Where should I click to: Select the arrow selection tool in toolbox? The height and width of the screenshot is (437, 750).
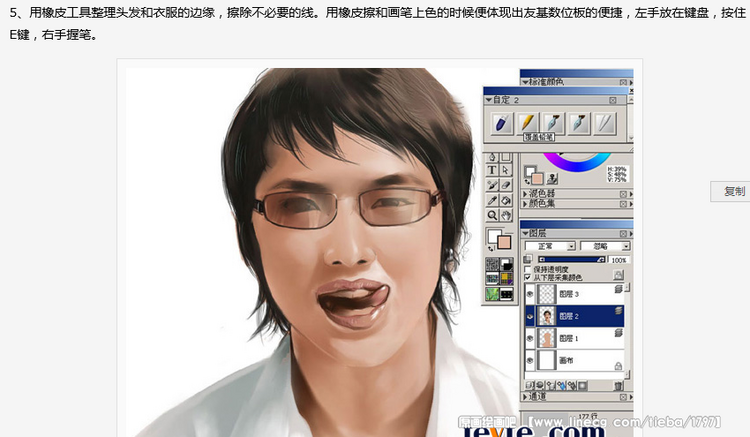(506, 170)
